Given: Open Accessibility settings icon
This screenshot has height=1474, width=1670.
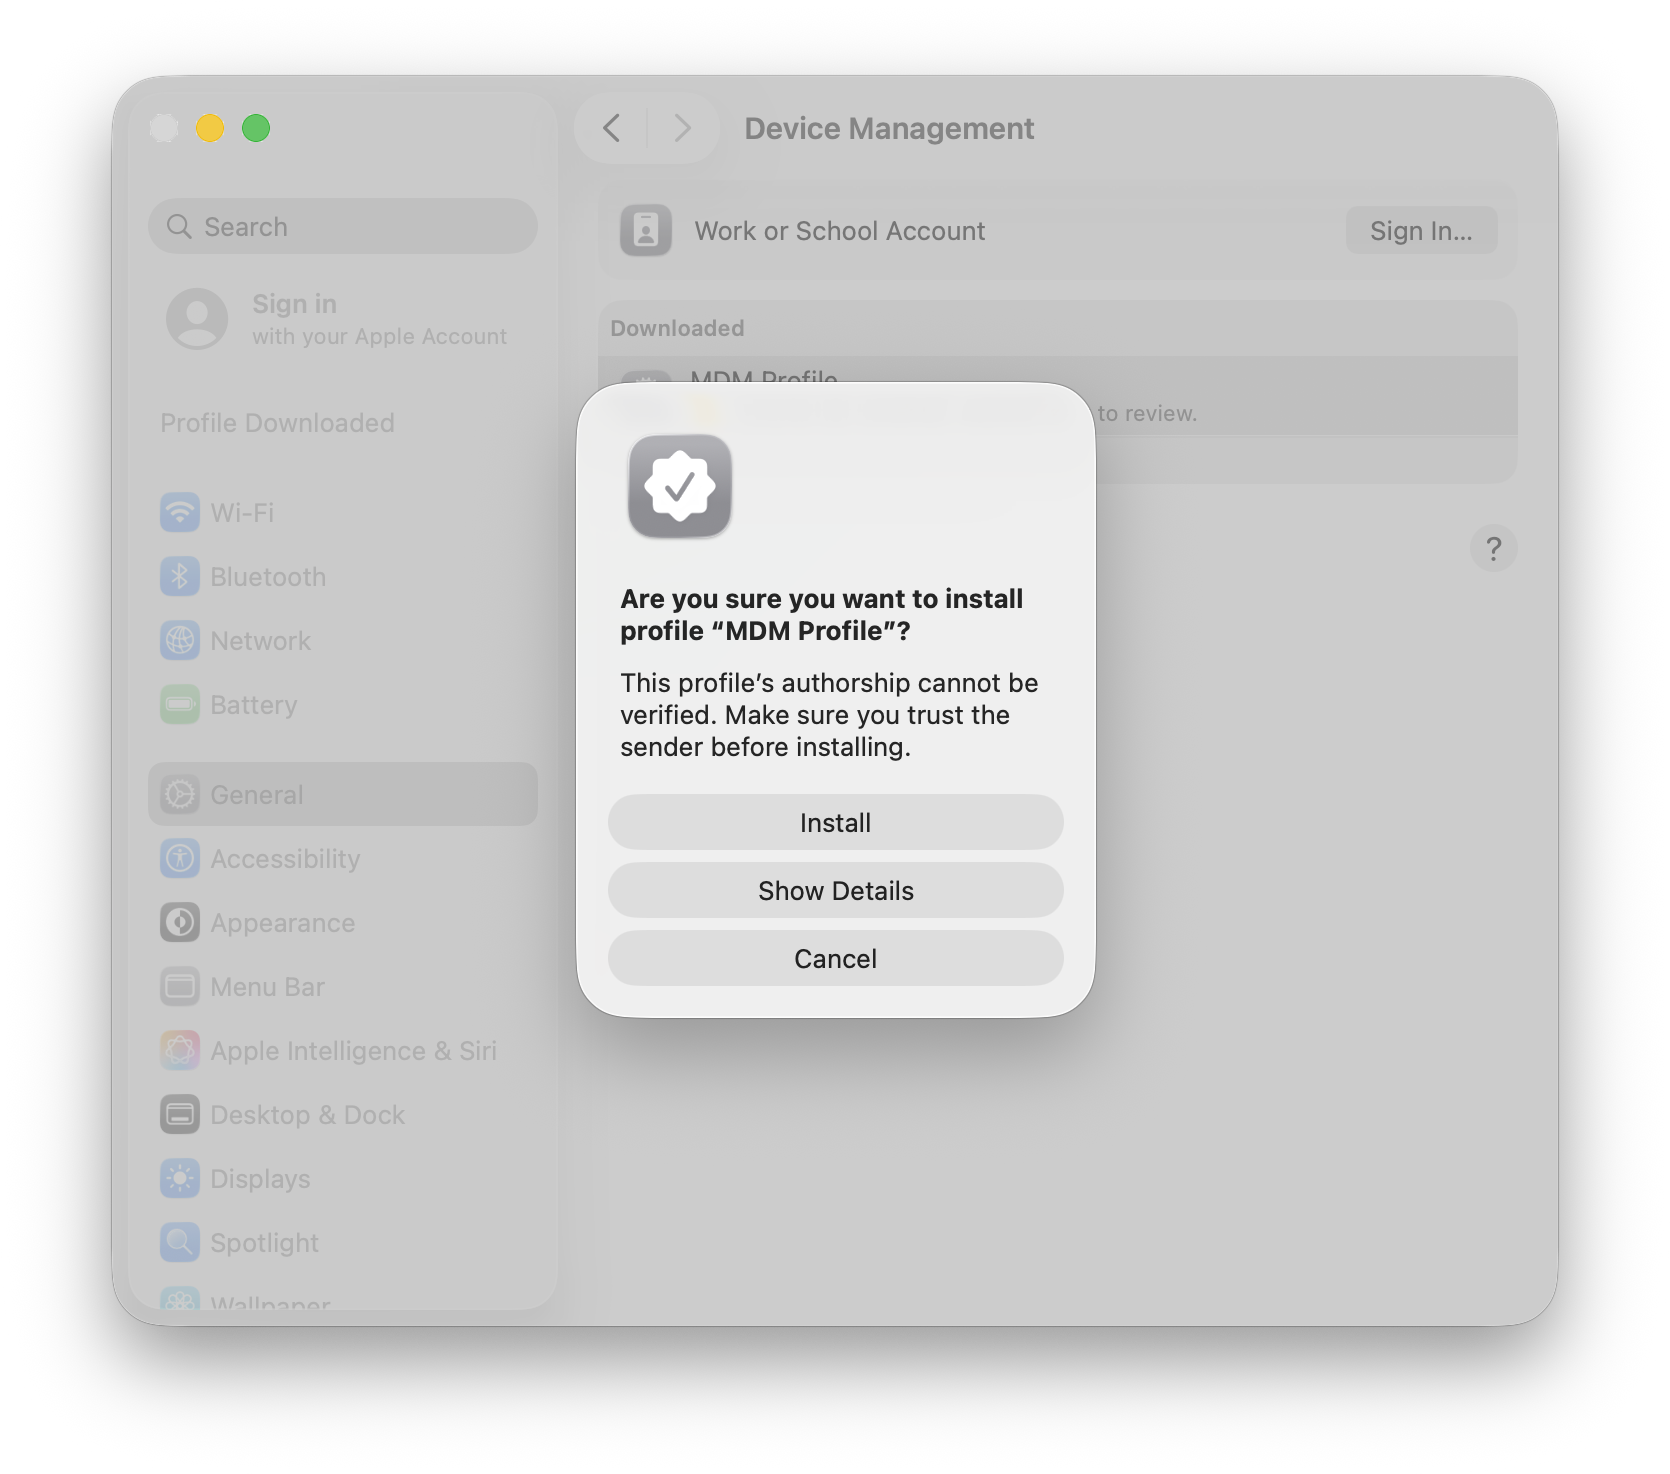Looking at the screenshot, I should click(180, 858).
